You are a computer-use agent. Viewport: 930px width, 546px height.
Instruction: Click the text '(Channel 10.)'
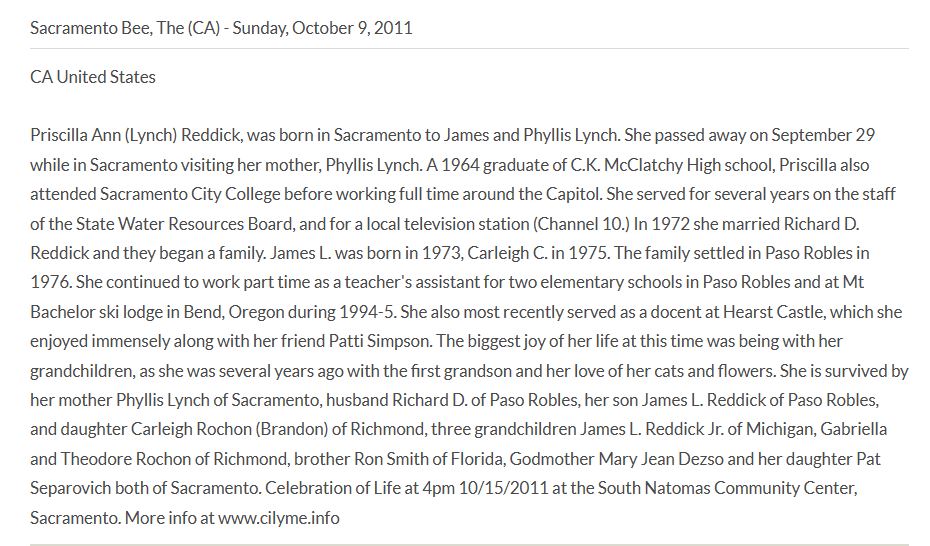[581, 224]
